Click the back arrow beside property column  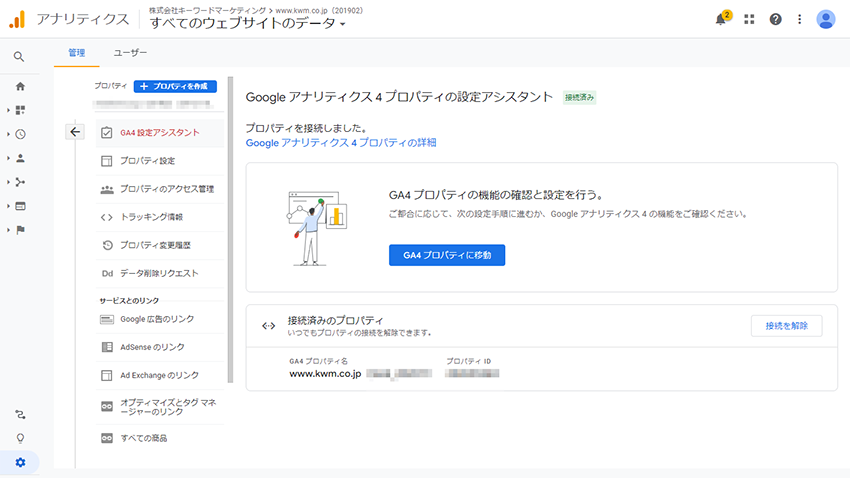75,132
